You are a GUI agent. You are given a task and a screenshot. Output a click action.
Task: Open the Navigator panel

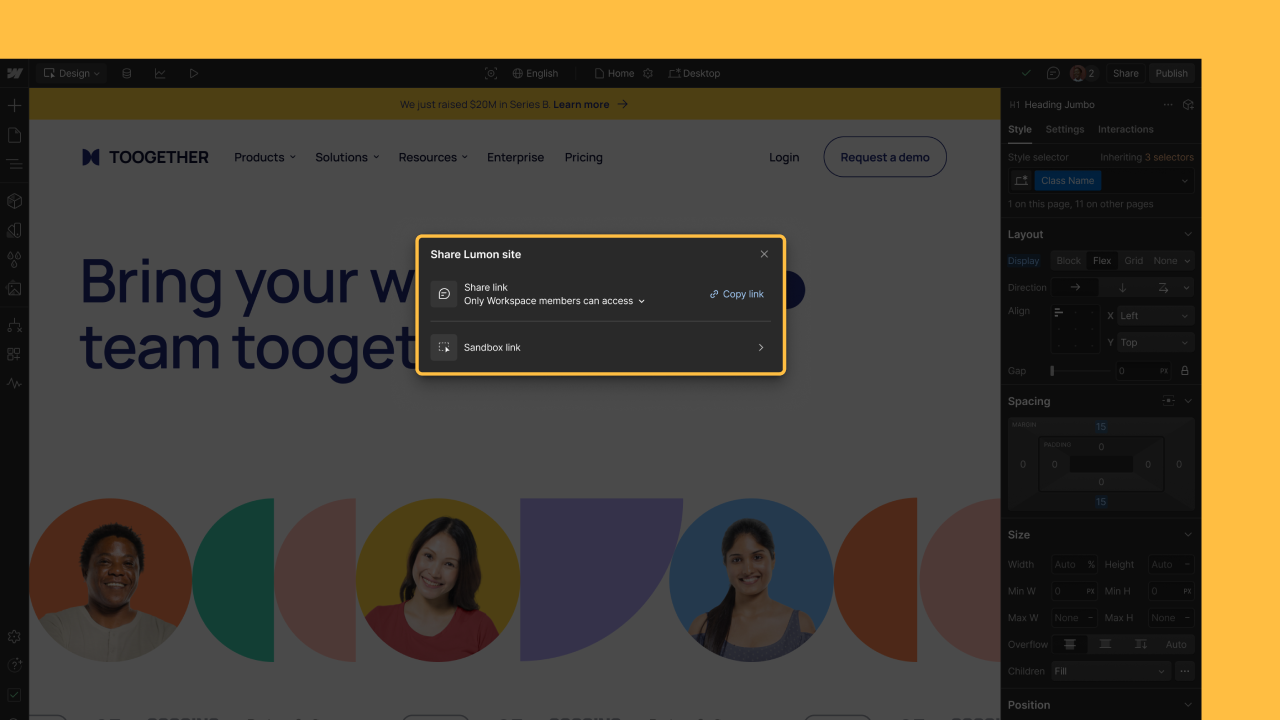(x=14, y=164)
